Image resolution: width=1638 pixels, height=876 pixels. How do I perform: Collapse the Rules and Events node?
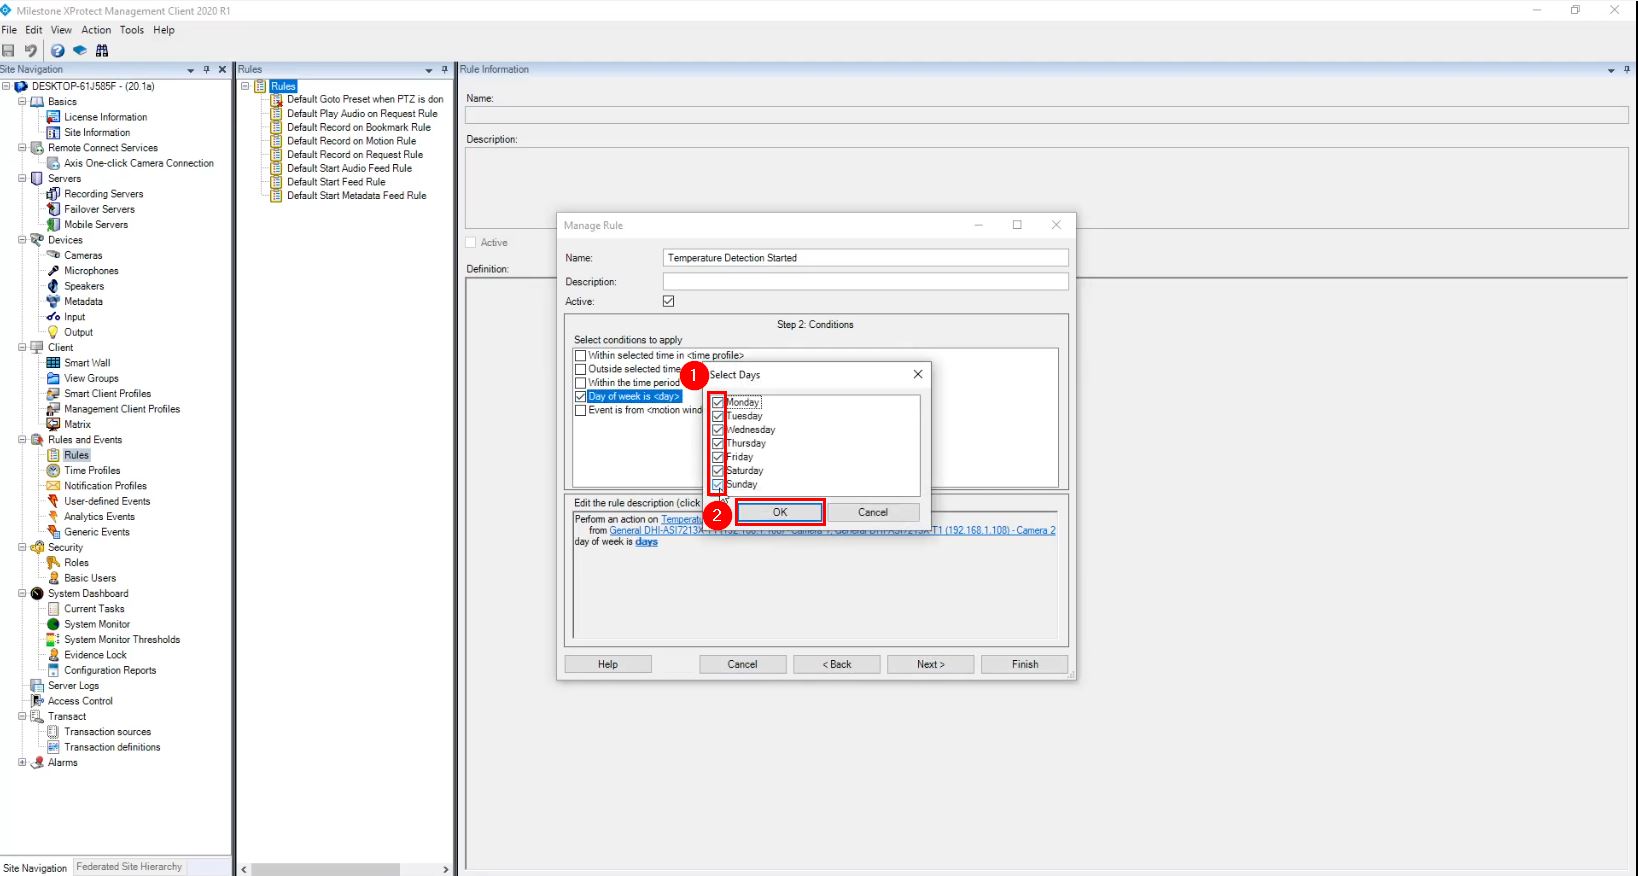click(22, 440)
